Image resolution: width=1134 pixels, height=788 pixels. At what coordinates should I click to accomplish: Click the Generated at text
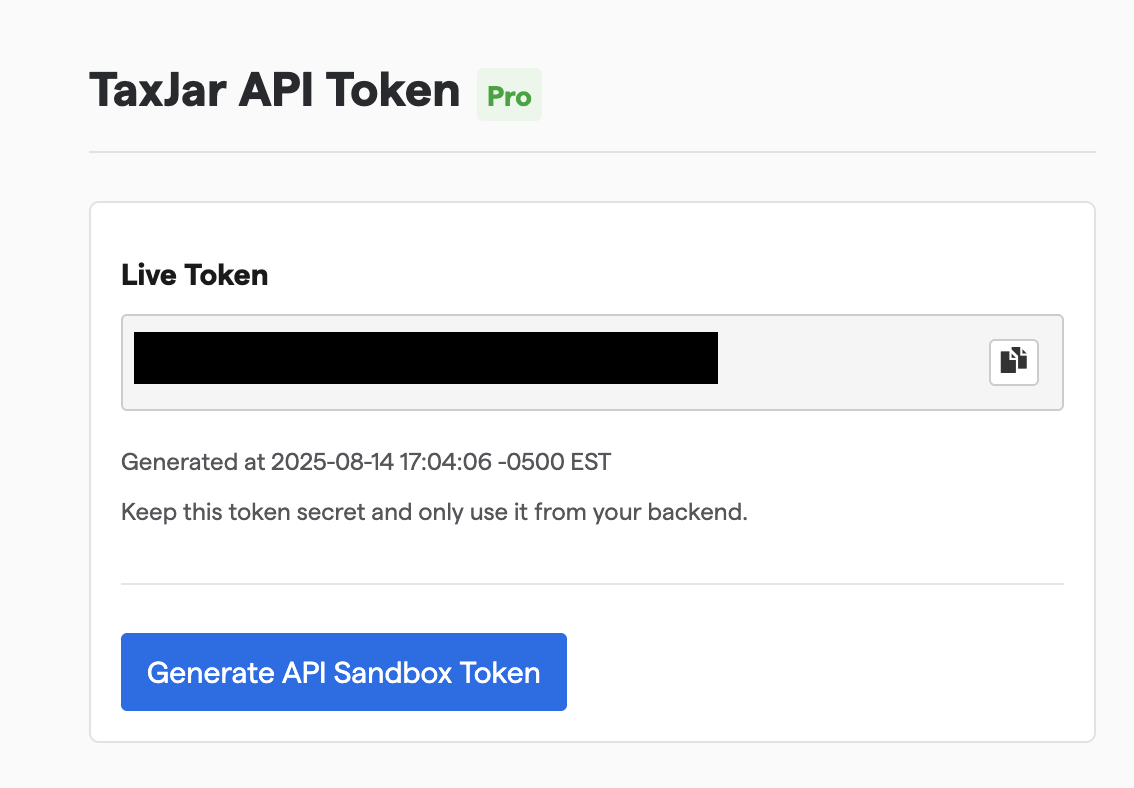click(x=193, y=461)
